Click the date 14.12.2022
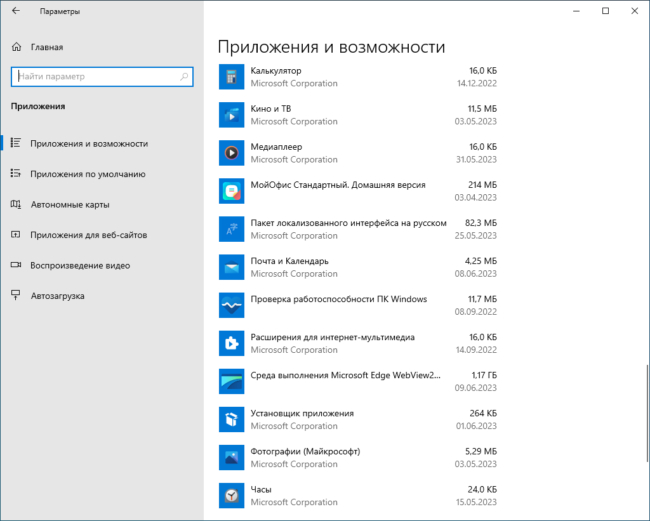650x521 pixels. (477, 83)
